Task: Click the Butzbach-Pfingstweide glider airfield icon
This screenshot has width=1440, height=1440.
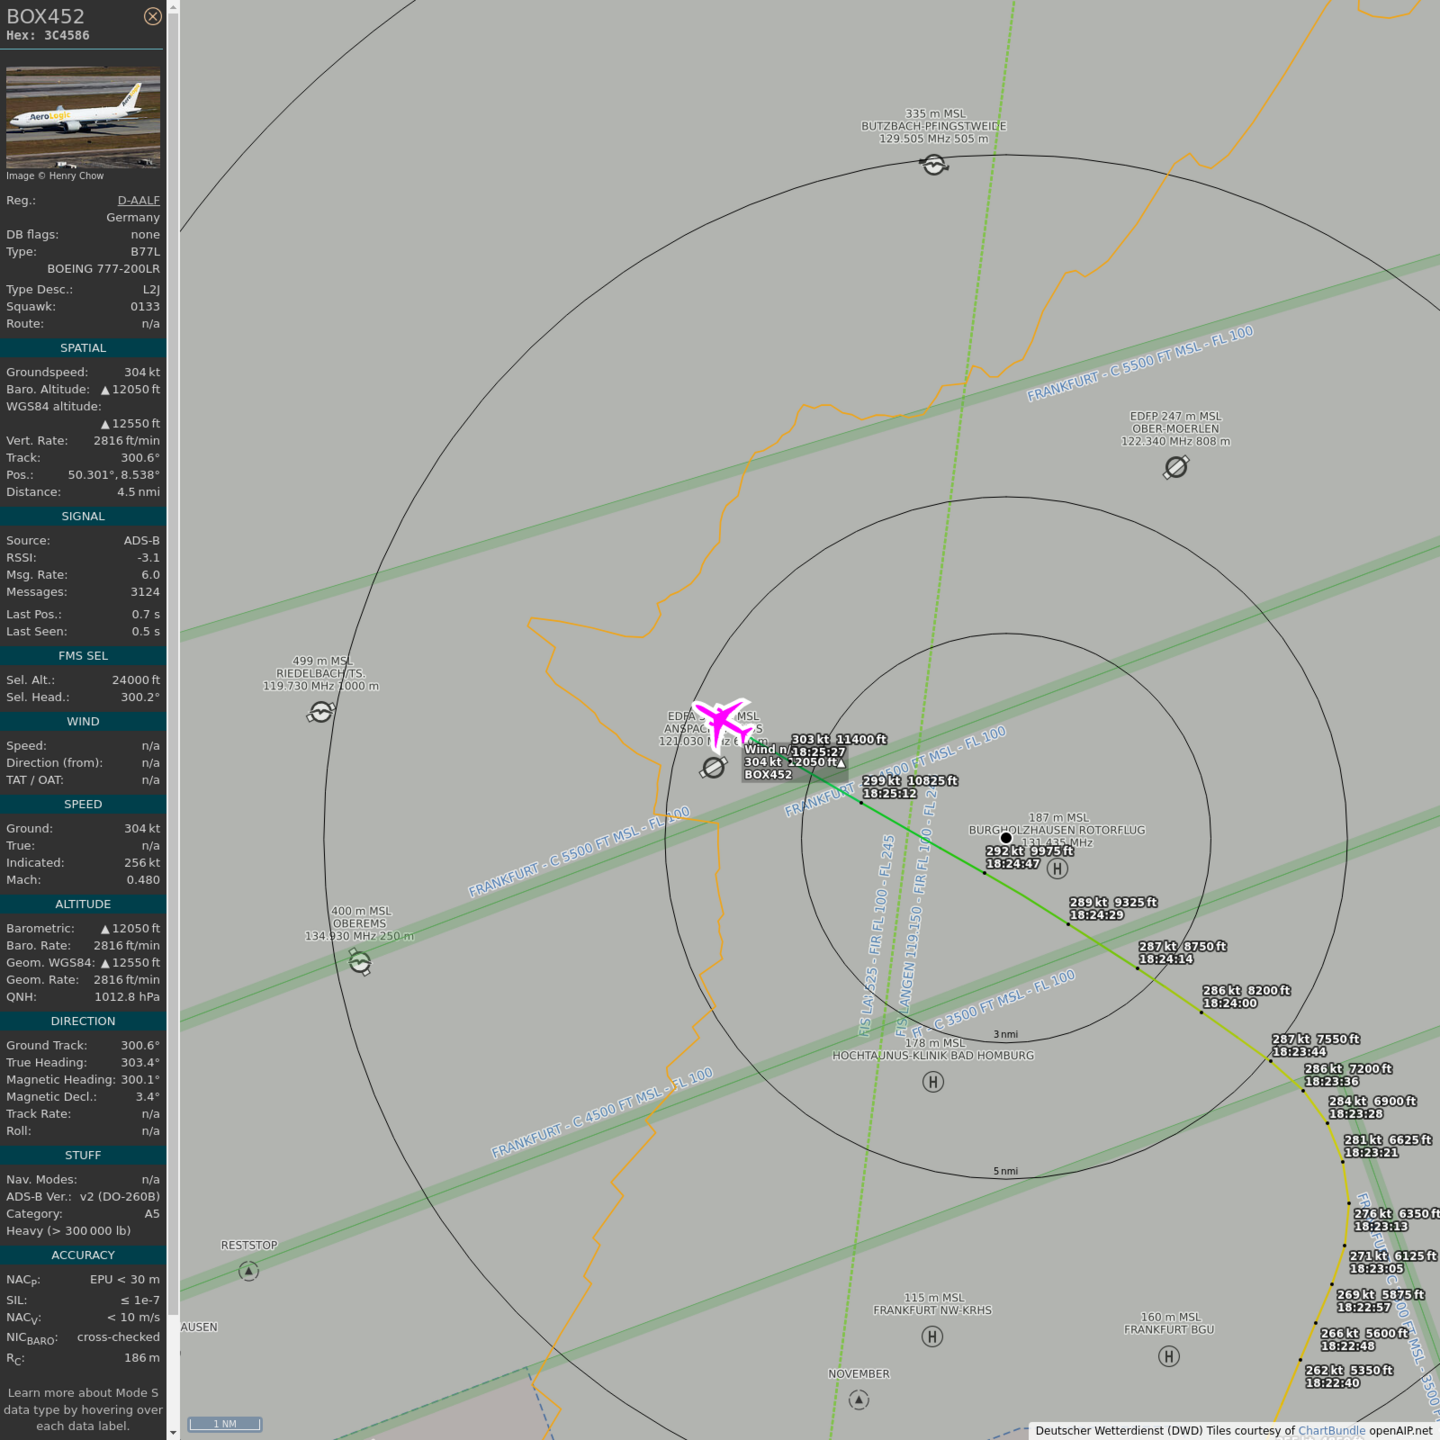Action: click(934, 165)
